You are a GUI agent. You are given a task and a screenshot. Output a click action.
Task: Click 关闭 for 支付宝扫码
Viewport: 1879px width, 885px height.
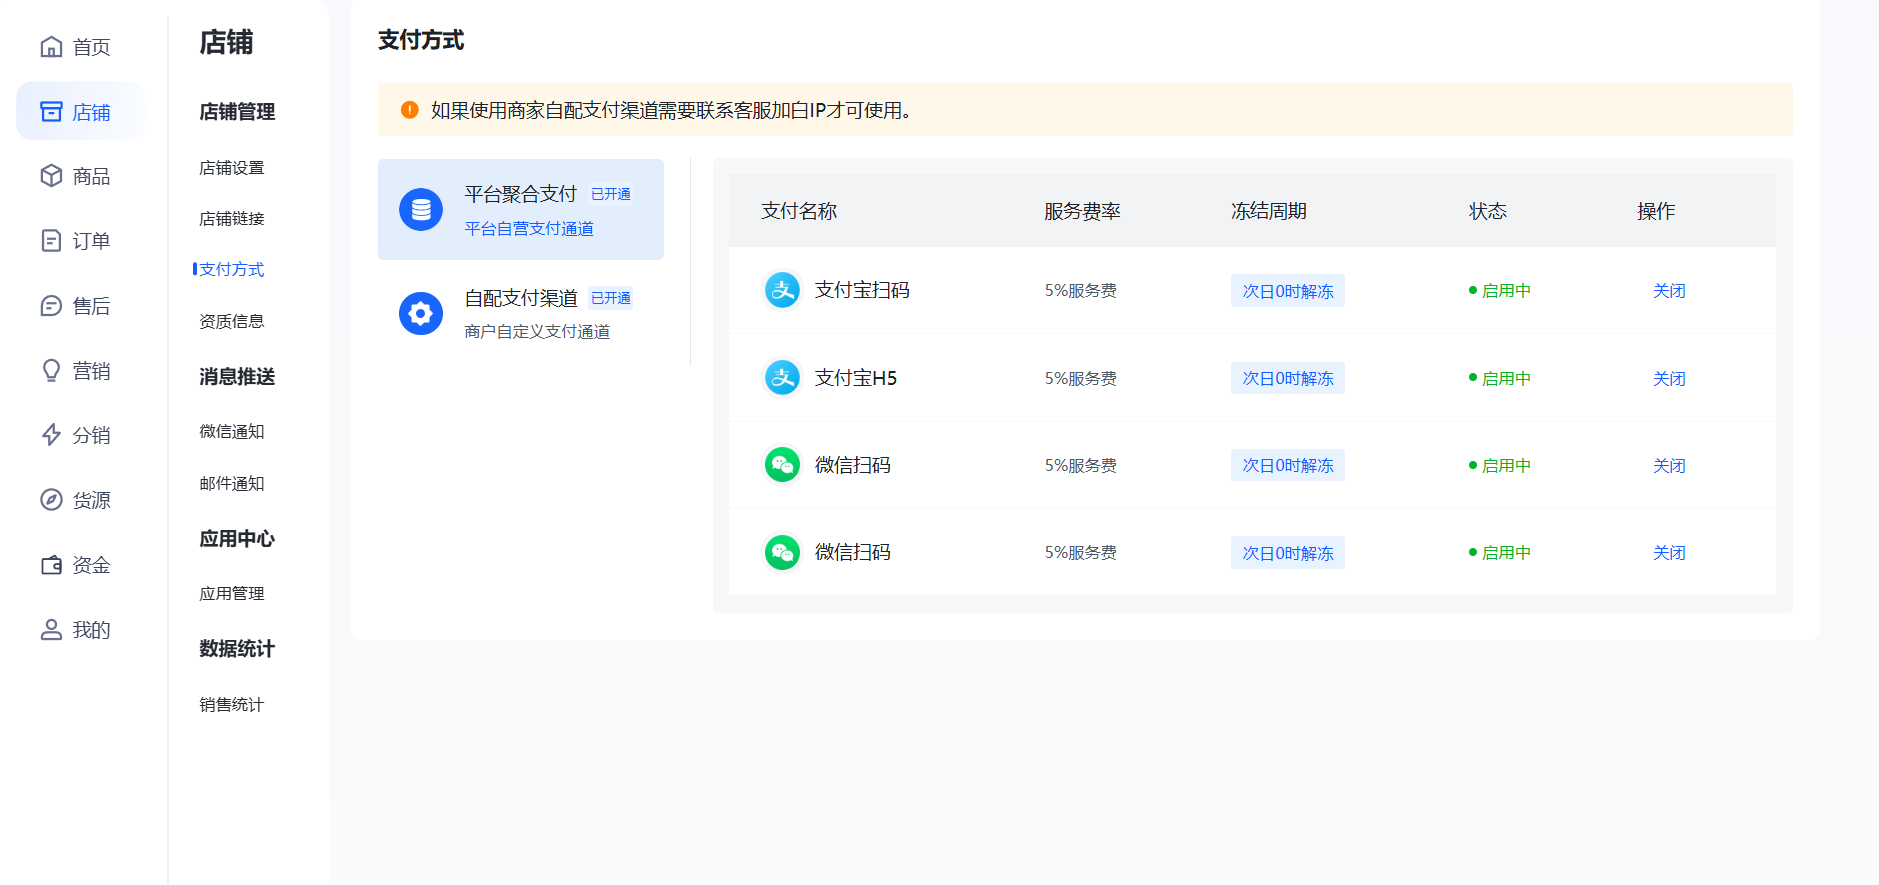point(1669,291)
